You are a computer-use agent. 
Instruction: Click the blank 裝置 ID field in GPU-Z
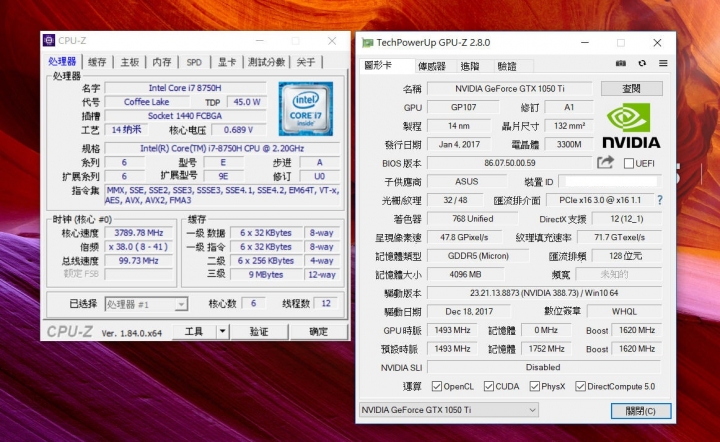[610, 182]
